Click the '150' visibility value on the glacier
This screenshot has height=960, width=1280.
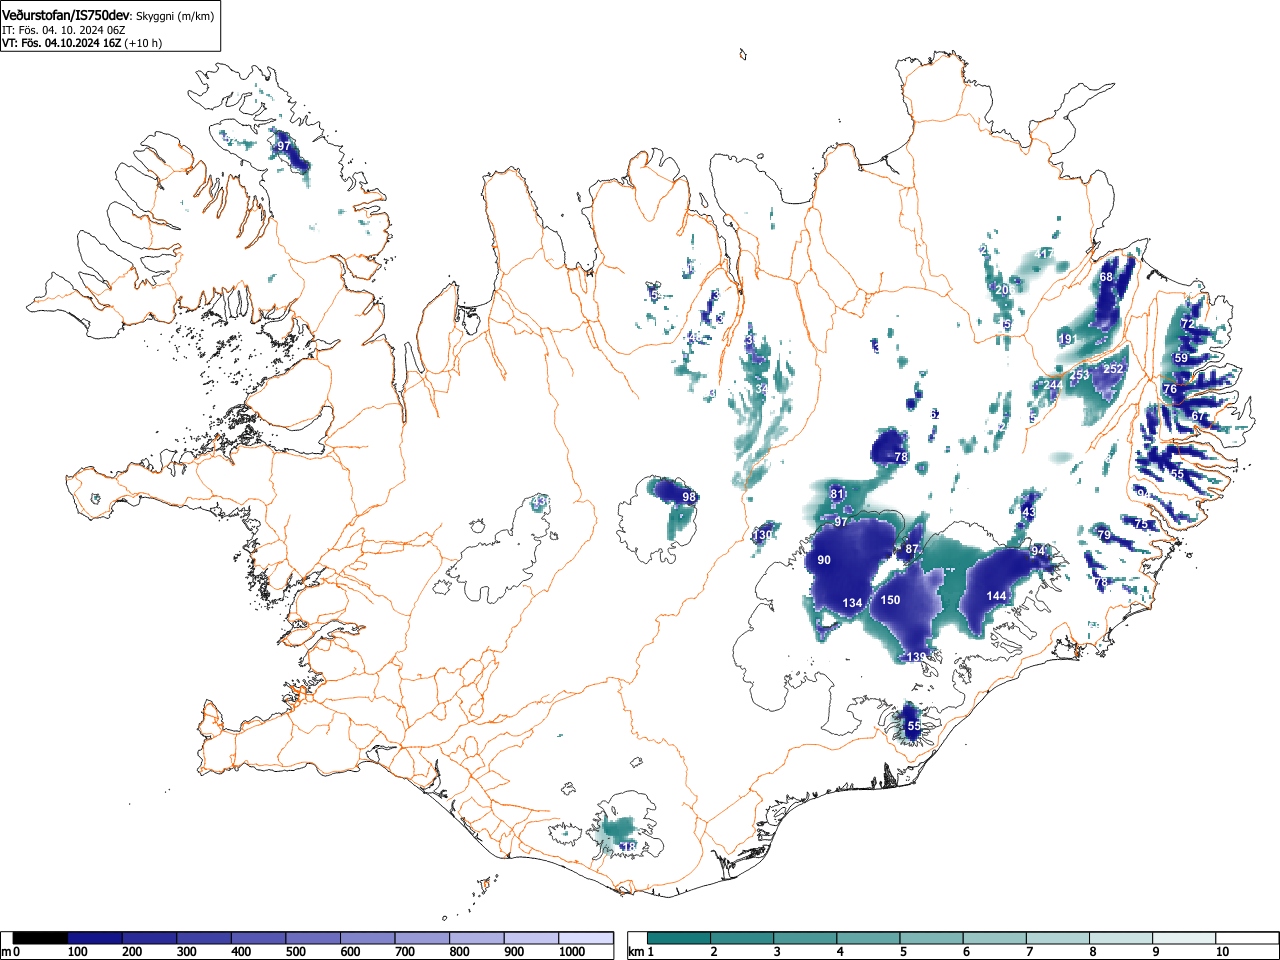click(890, 600)
